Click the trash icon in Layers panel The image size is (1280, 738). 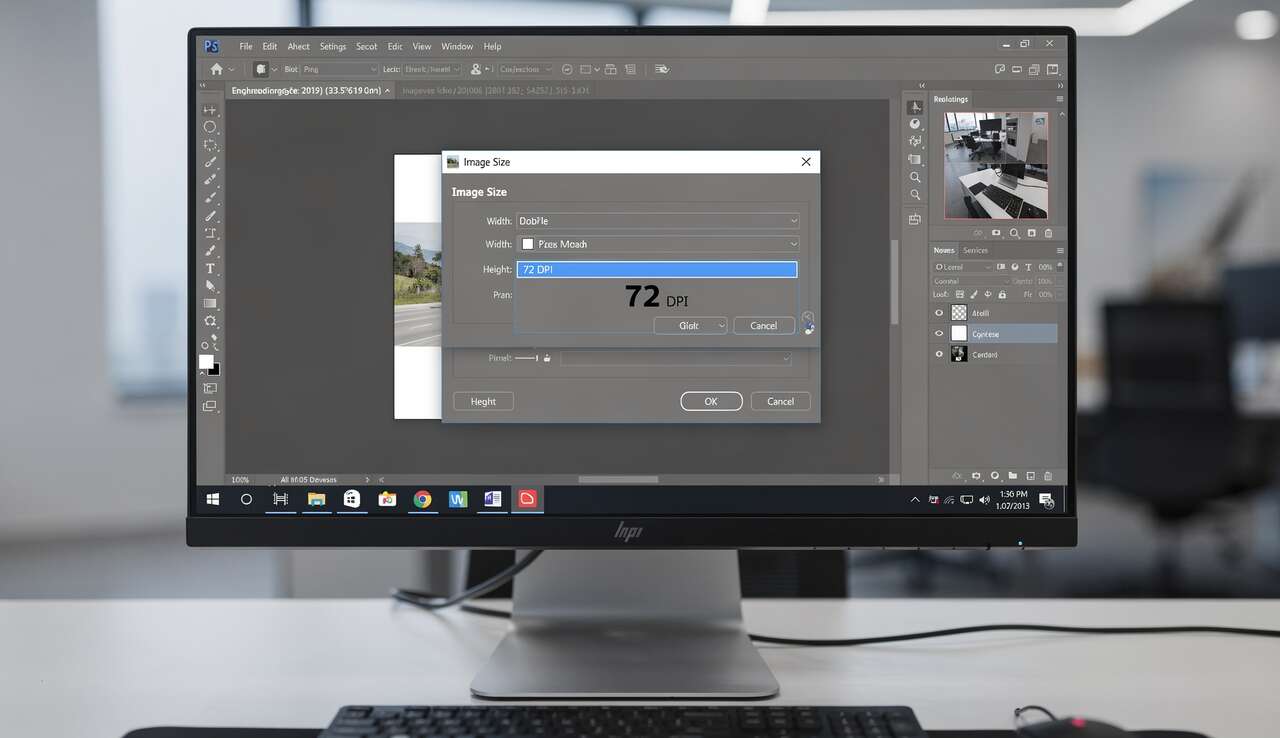(x=1048, y=476)
